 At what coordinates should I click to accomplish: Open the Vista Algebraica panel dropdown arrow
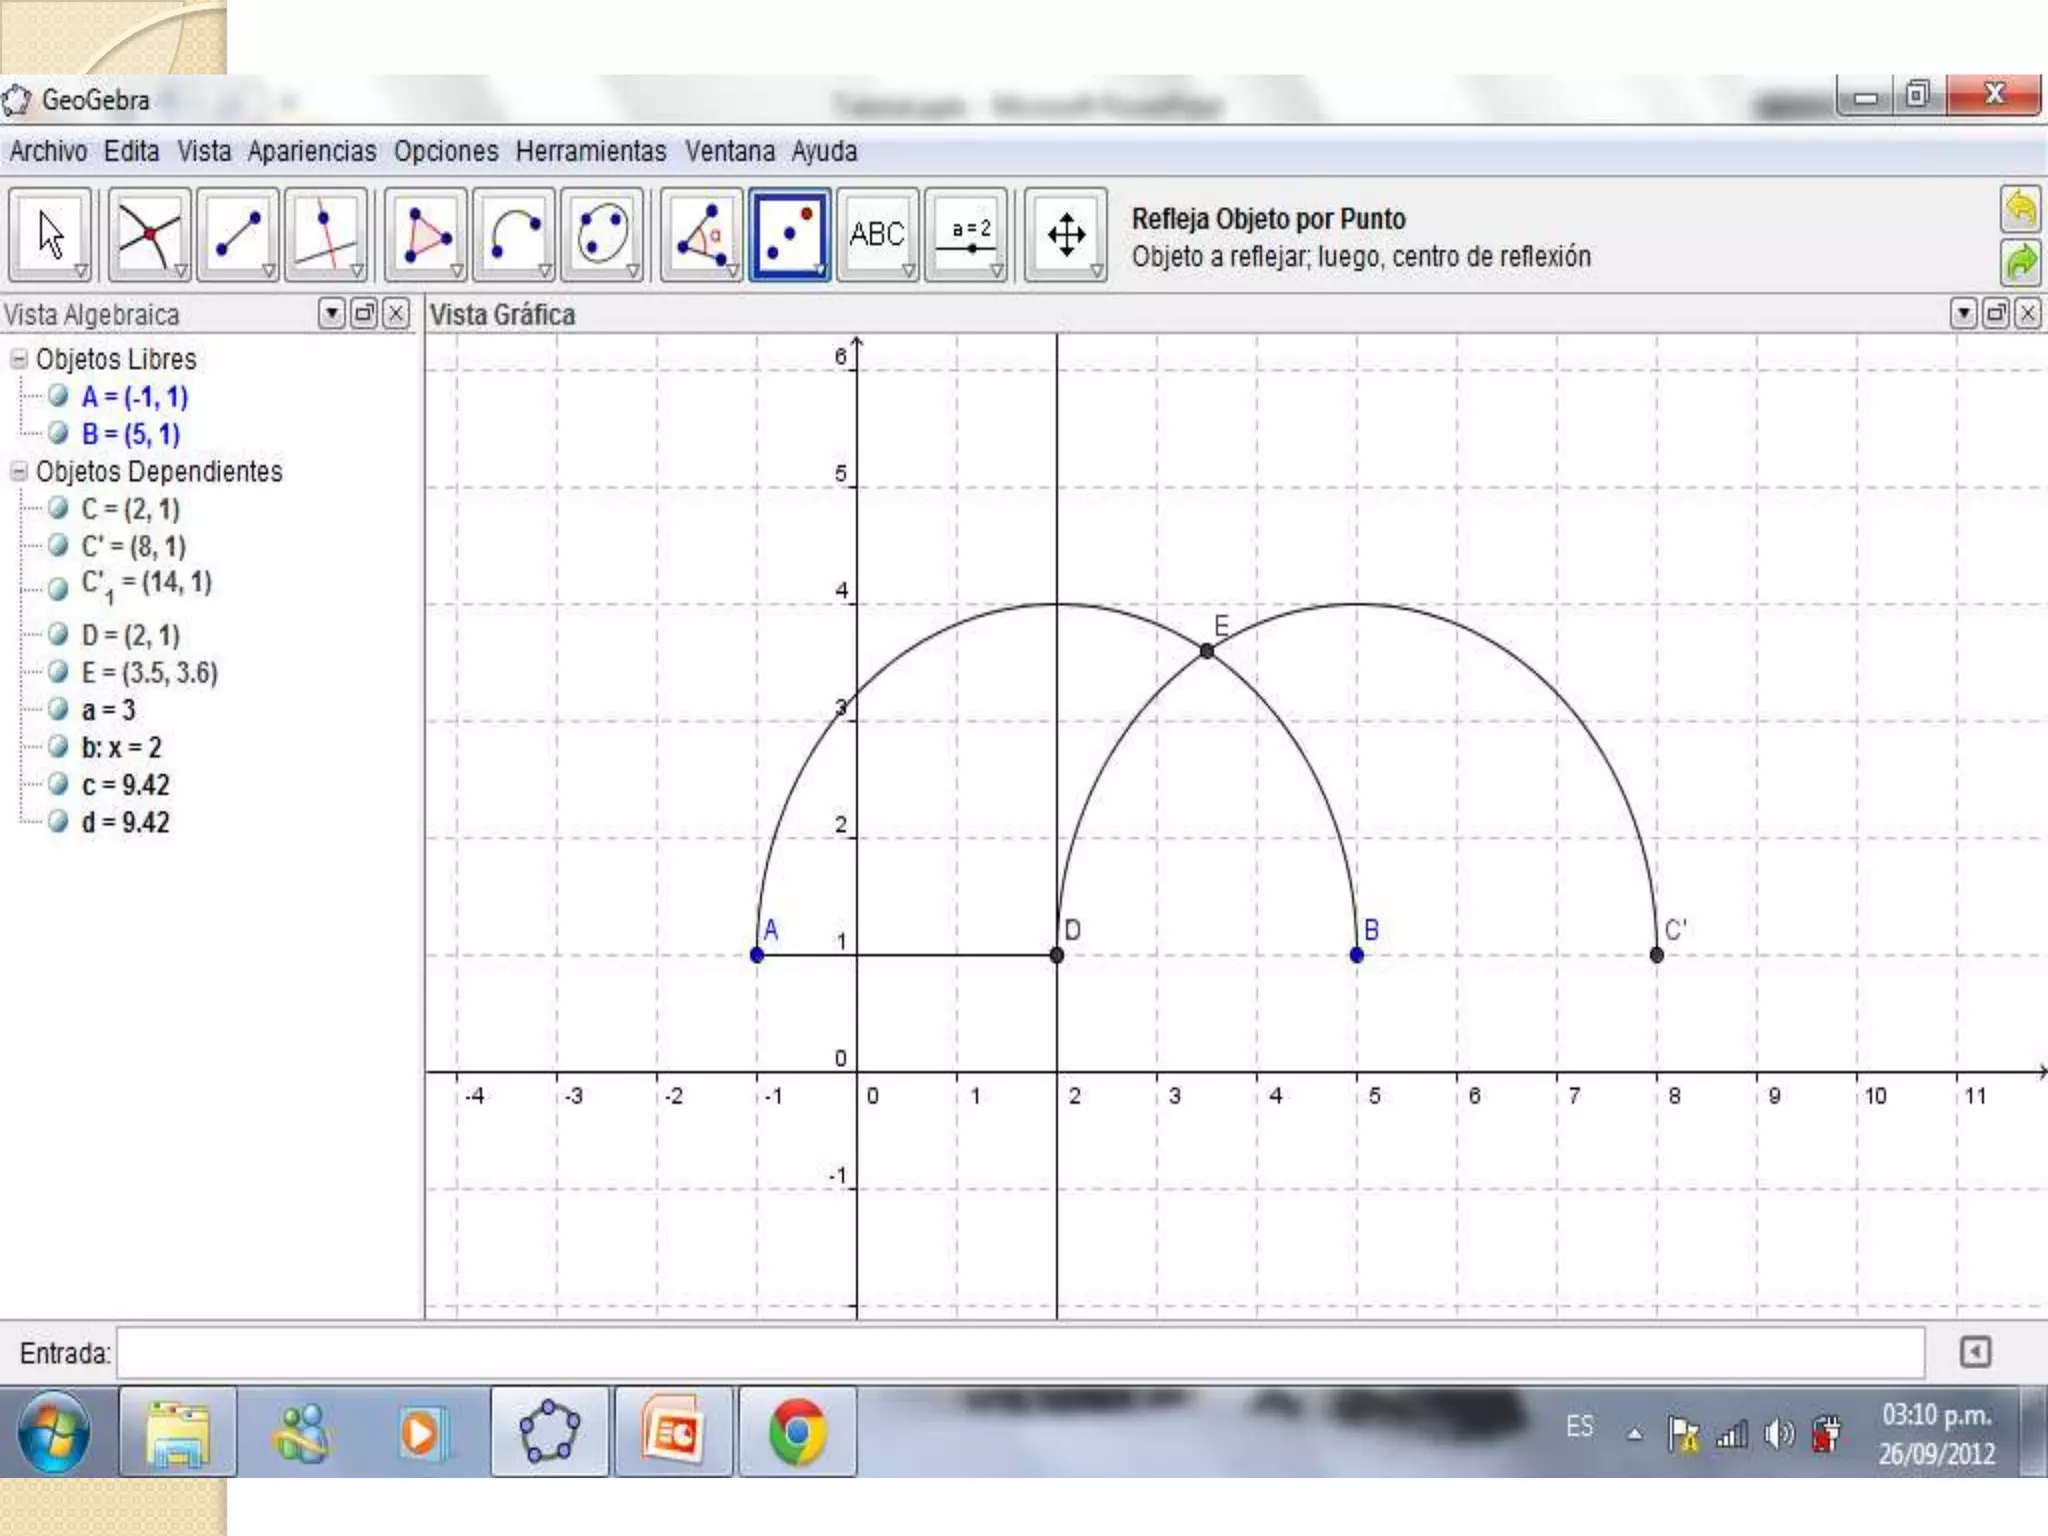[x=331, y=314]
